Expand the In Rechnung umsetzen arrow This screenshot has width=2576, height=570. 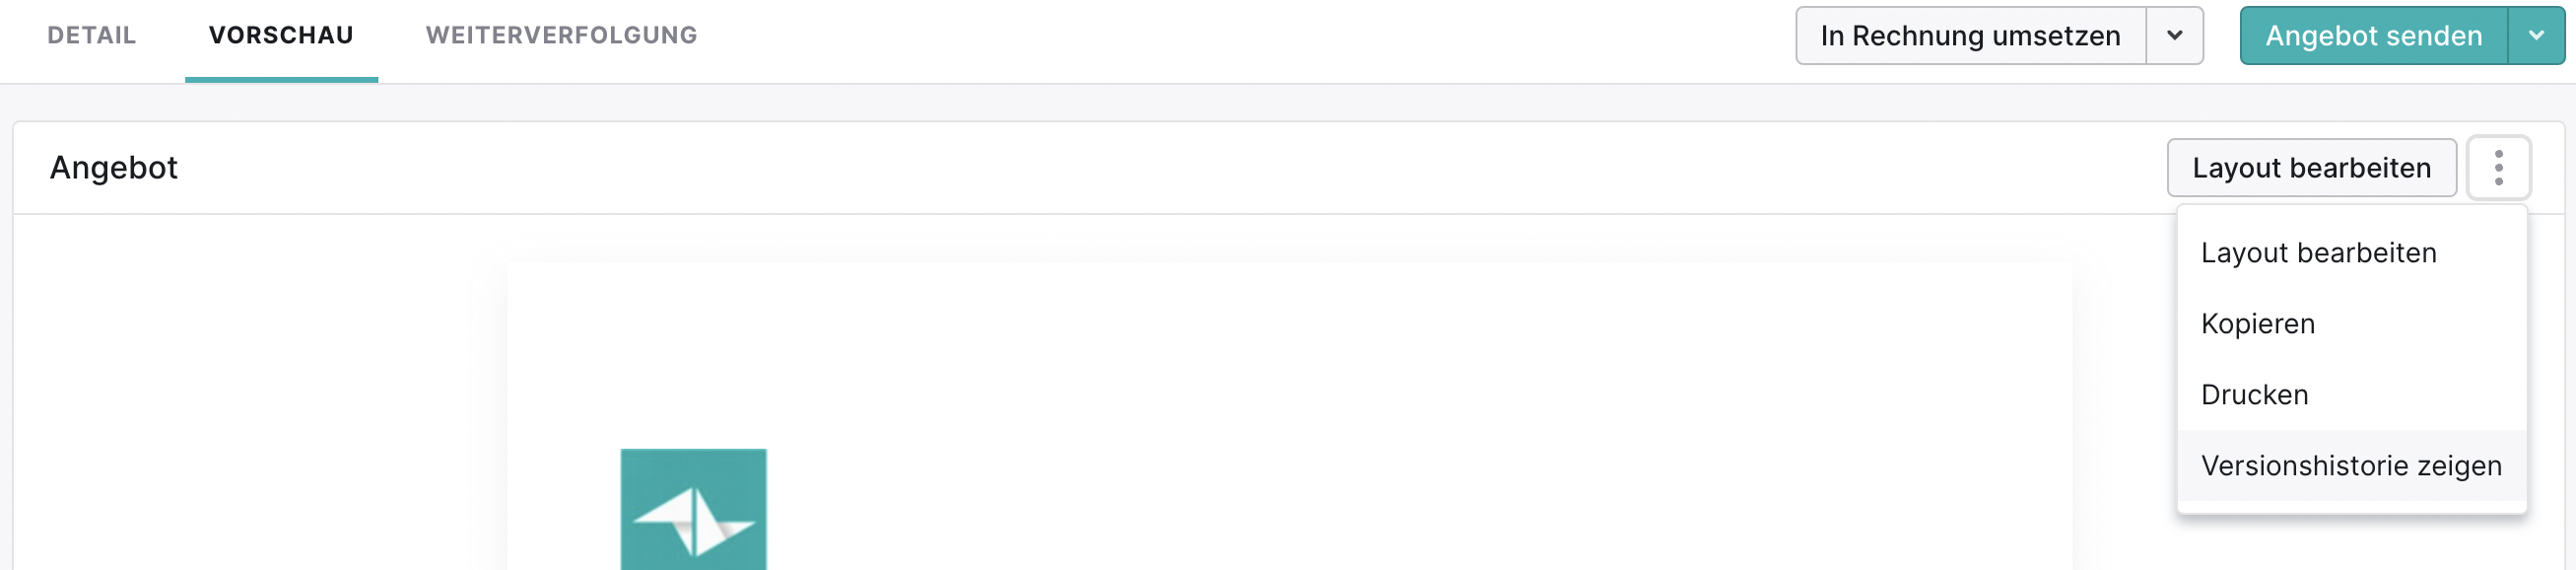tap(2174, 36)
